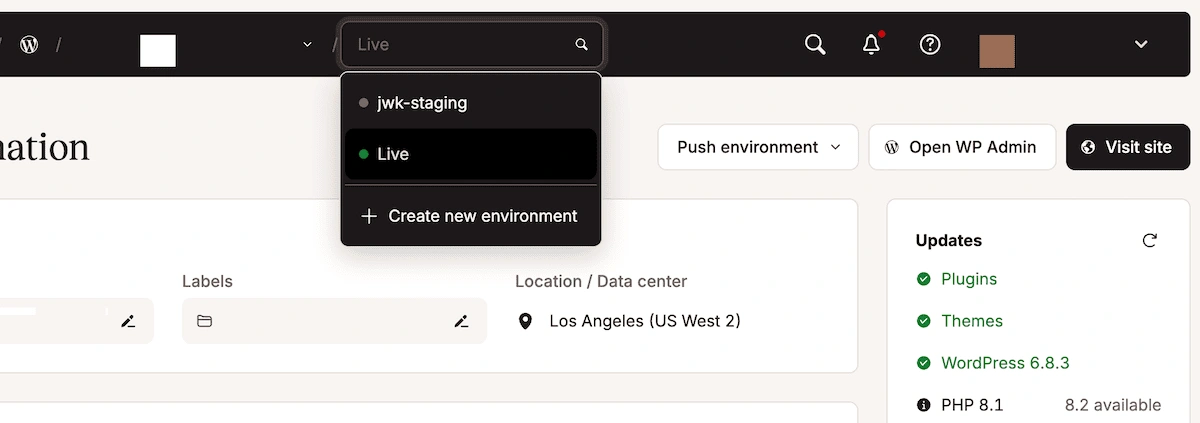This screenshot has width=1200, height=423.
Task: Click the Los Angeles location pin icon
Action: tap(525, 321)
